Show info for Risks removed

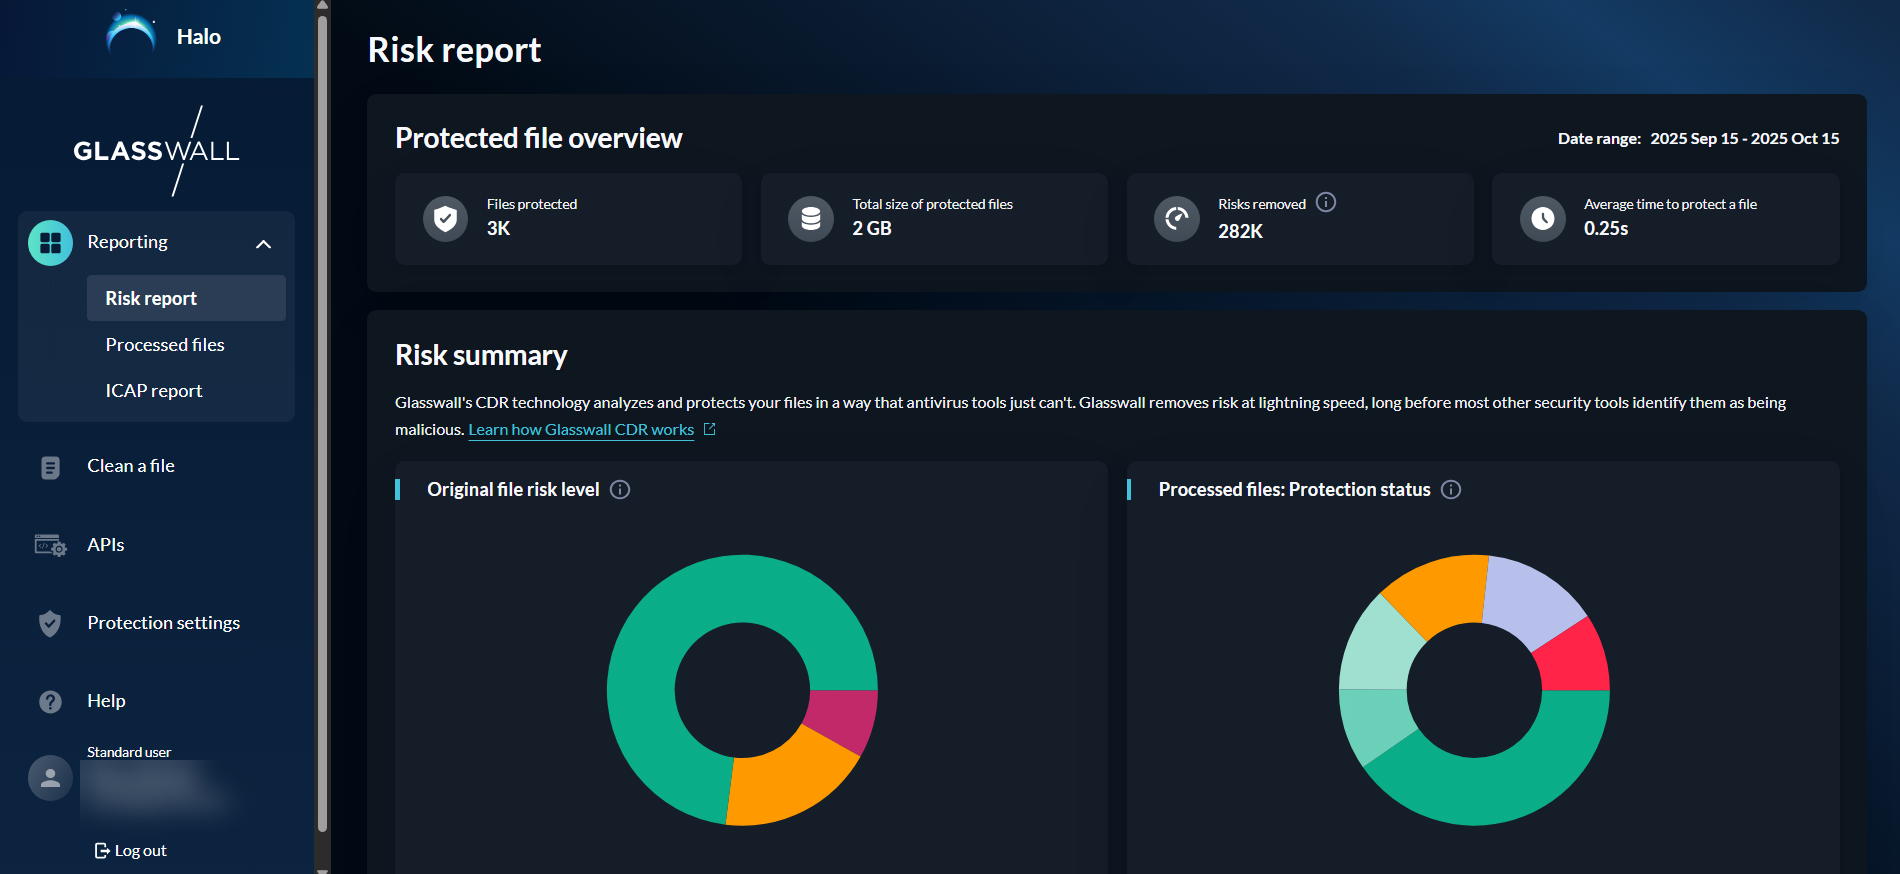pos(1326,203)
